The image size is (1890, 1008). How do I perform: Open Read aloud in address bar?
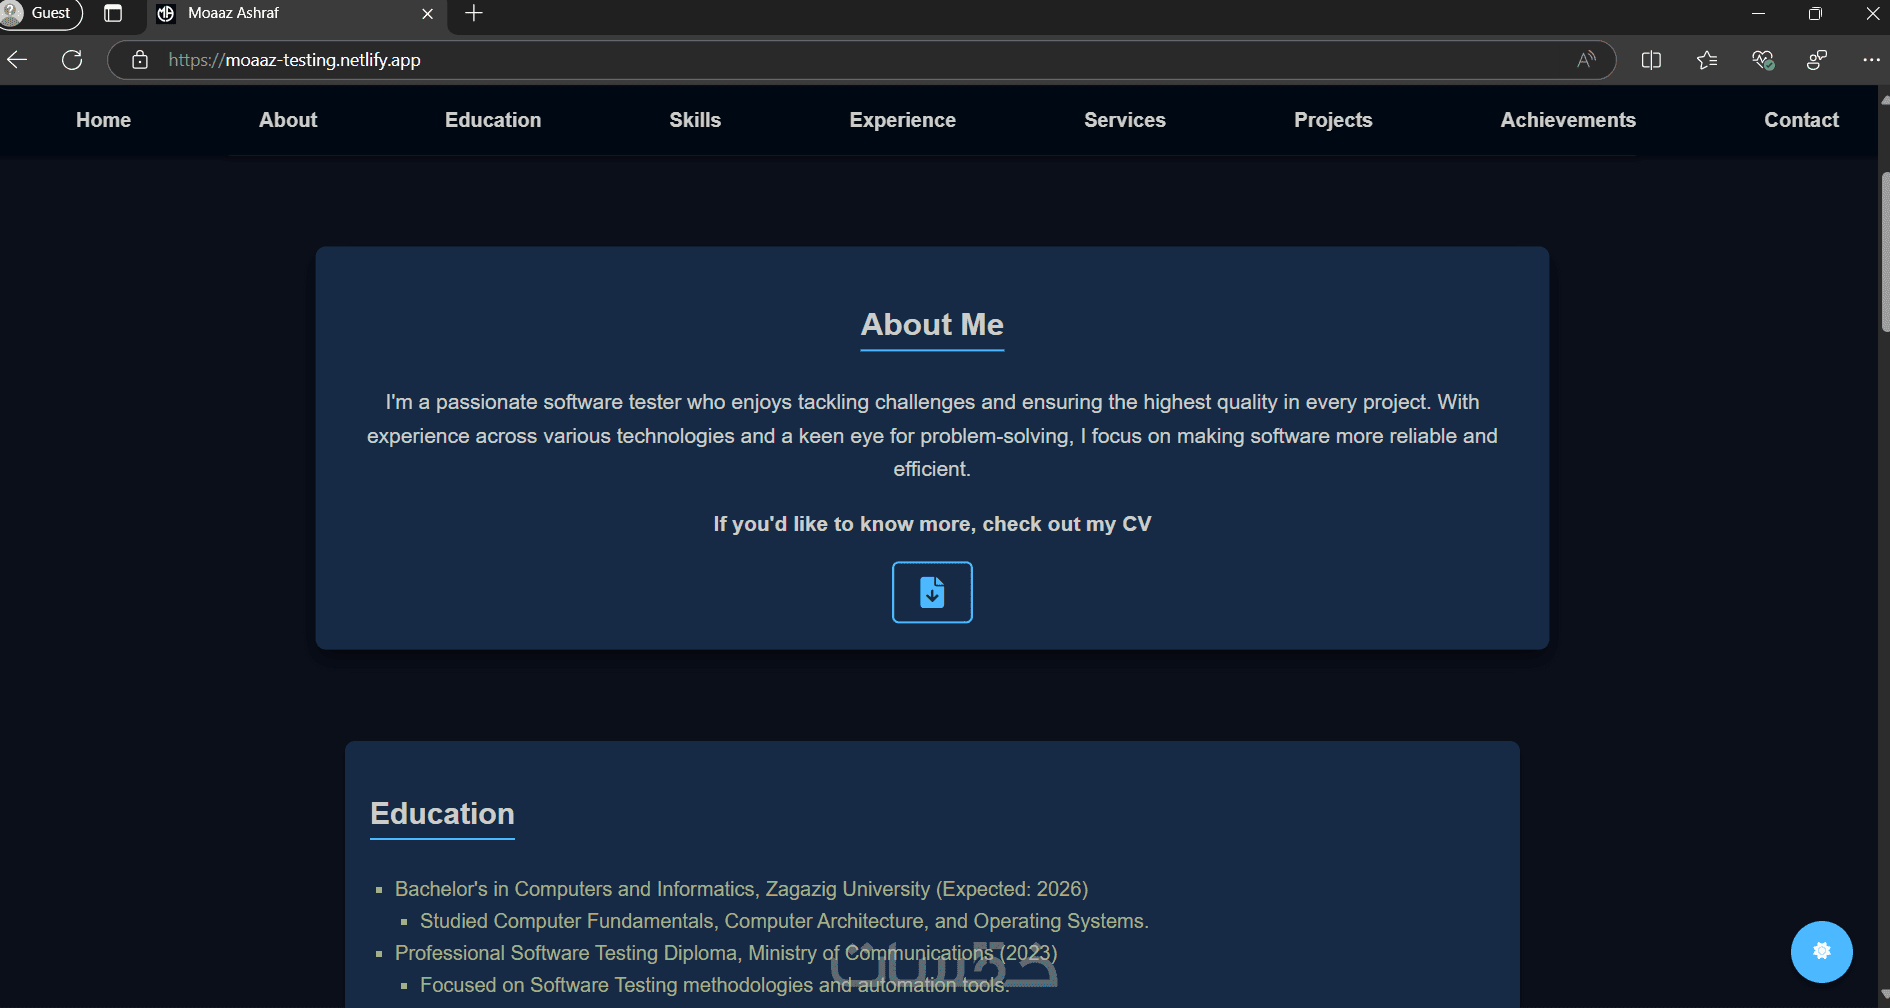click(1586, 60)
